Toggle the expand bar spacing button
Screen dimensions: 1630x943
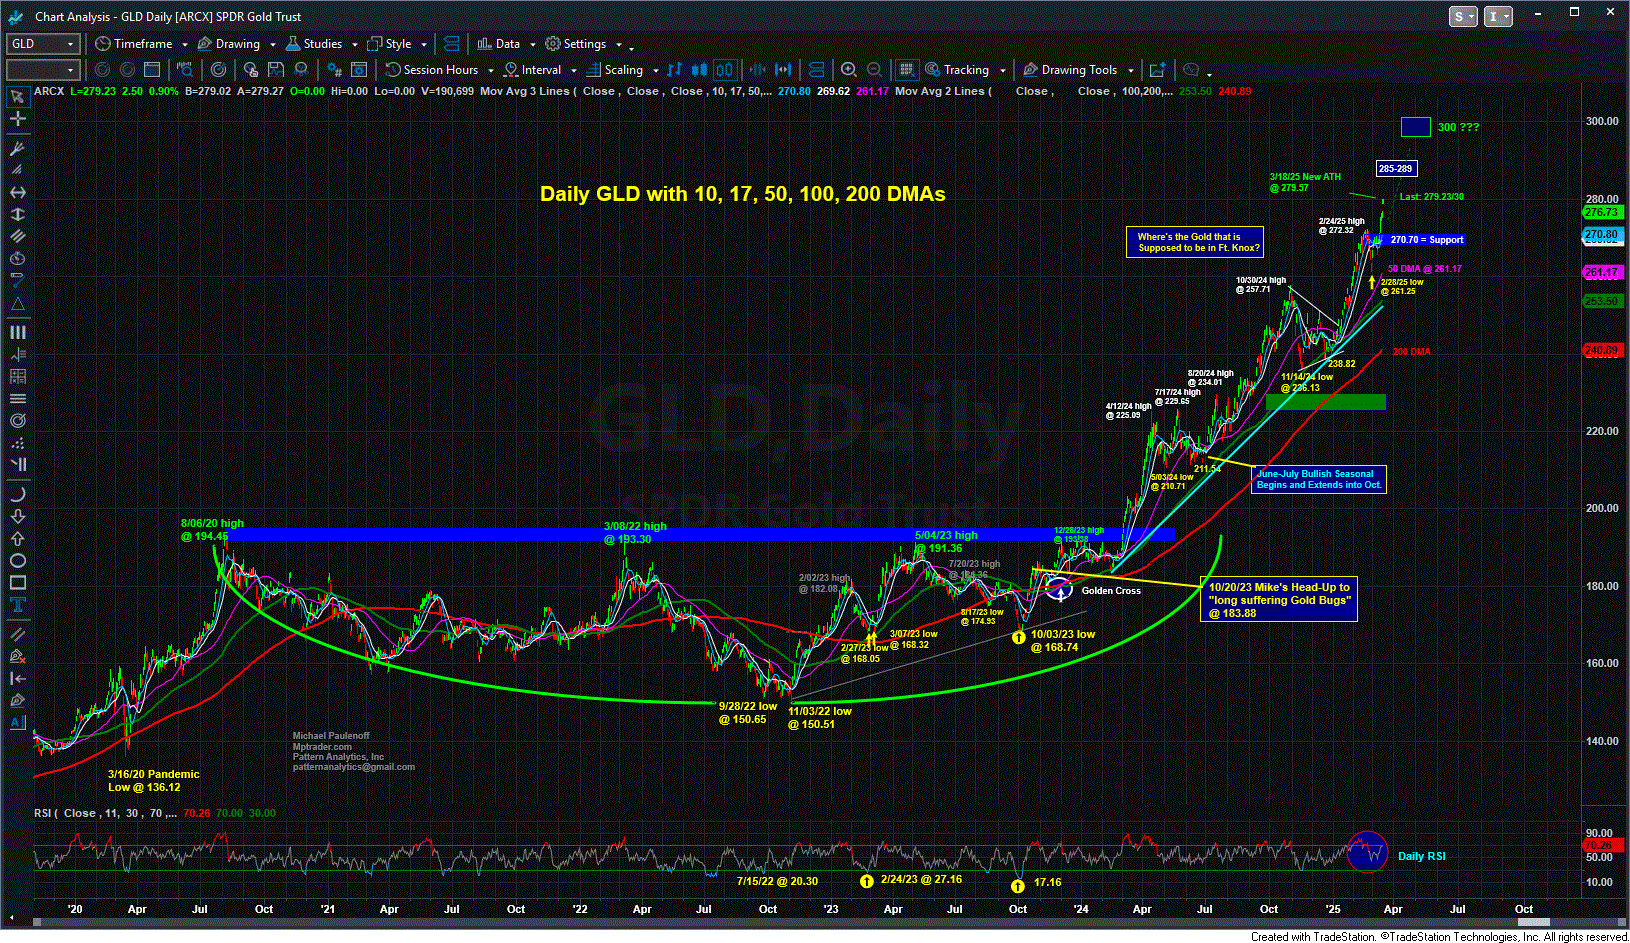click(x=783, y=70)
